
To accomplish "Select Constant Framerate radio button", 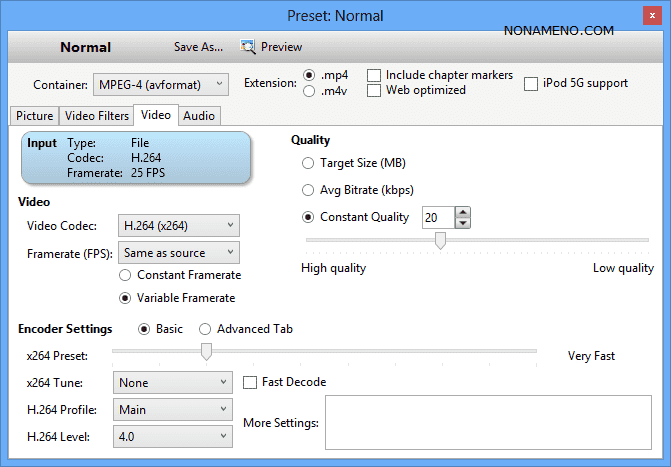I will [x=126, y=275].
